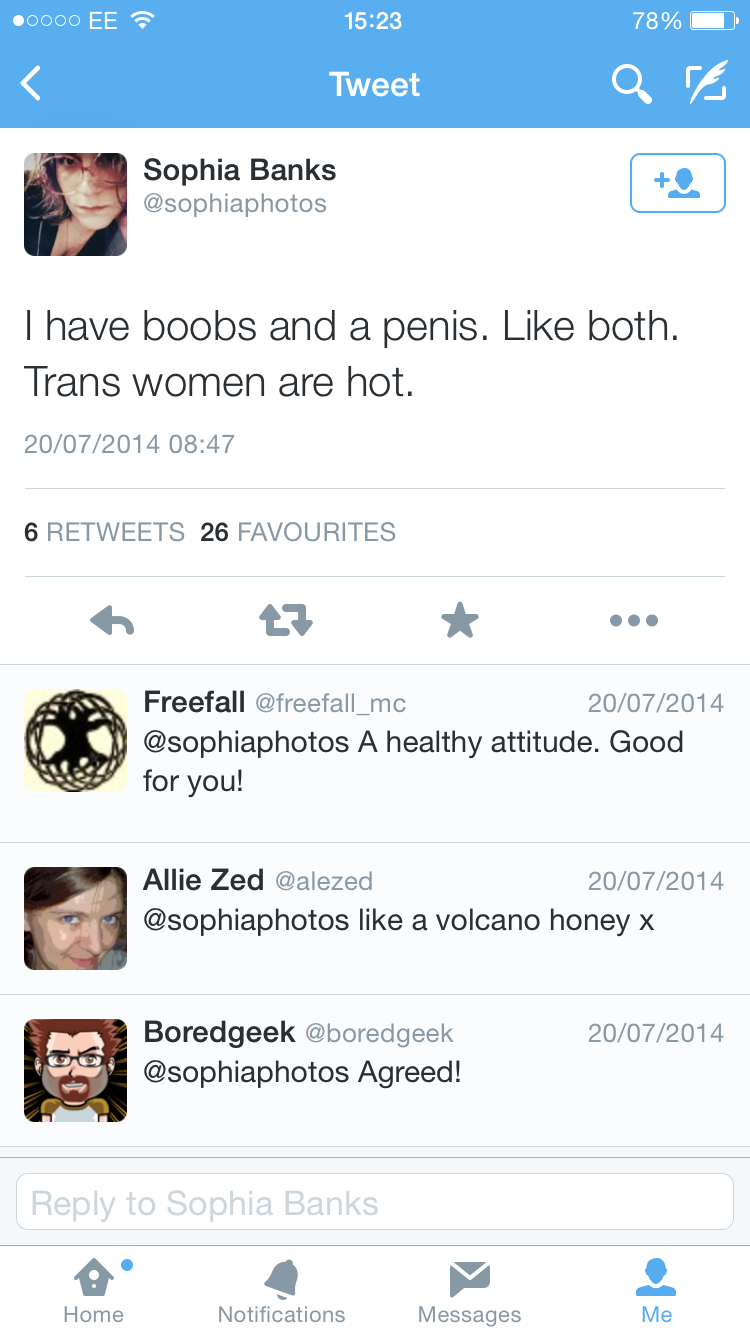
Task: Favourite the tweet with star icon
Action: point(460,621)
